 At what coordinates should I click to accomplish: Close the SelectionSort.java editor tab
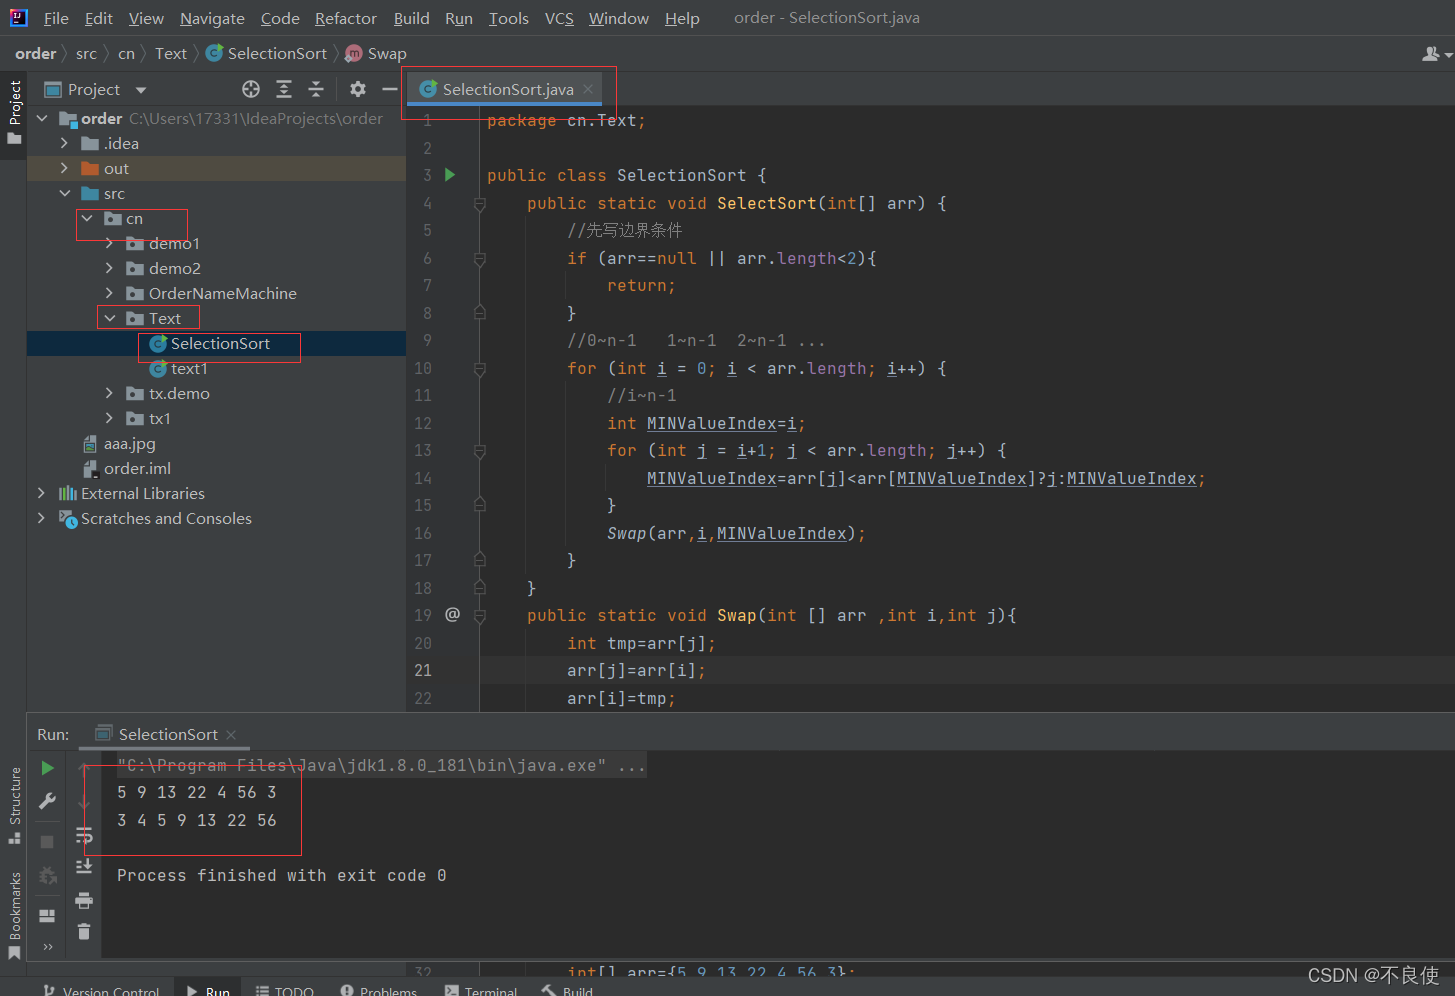[x=588, y=89]
